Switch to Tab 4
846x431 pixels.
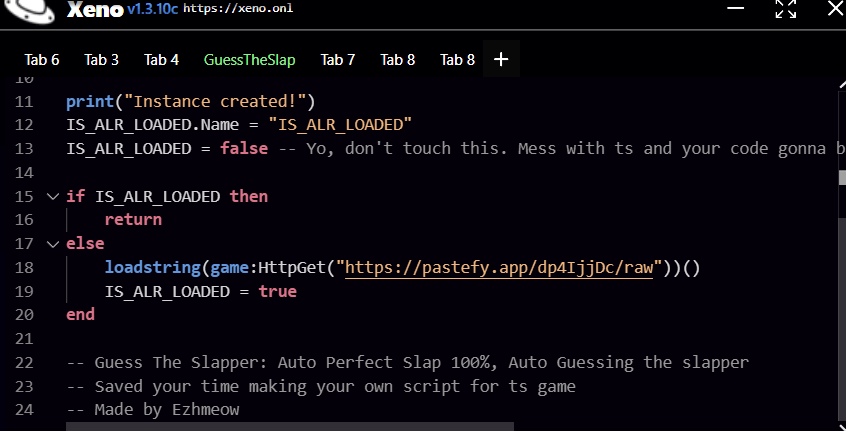pyautogui.click(x=161, y=59)
